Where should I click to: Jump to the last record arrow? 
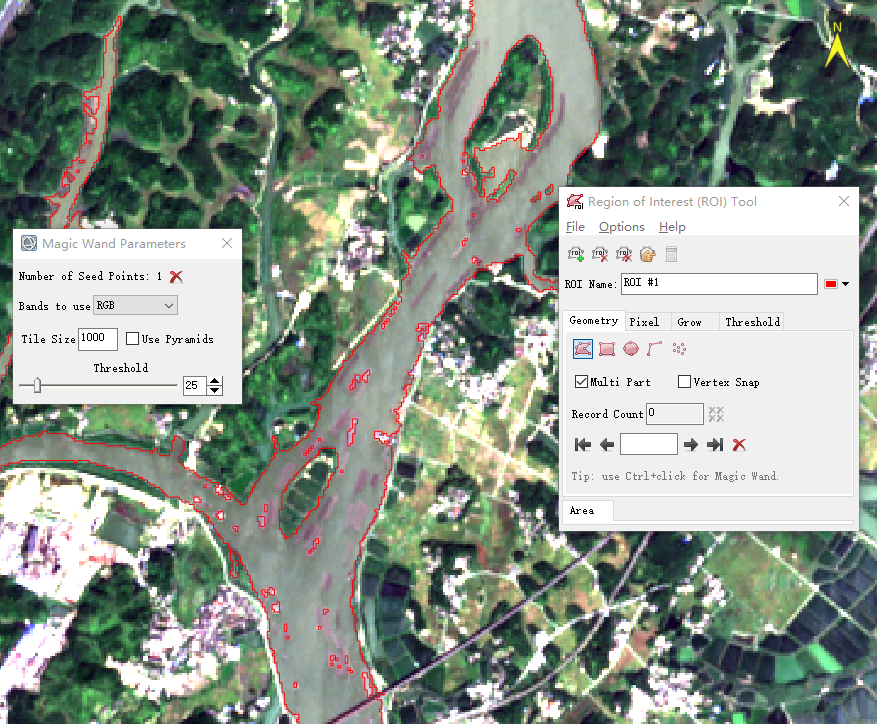[x=715, y=445]
